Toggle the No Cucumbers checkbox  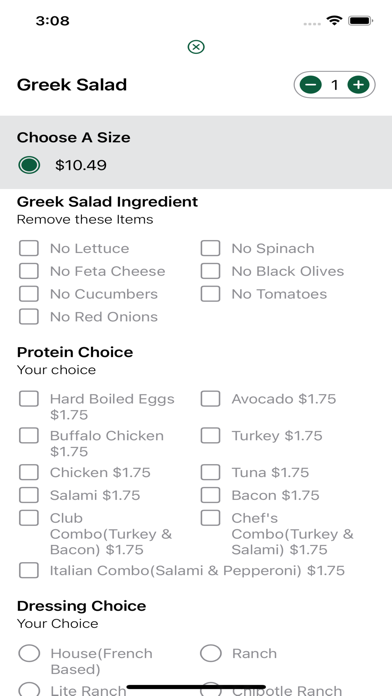29,294
